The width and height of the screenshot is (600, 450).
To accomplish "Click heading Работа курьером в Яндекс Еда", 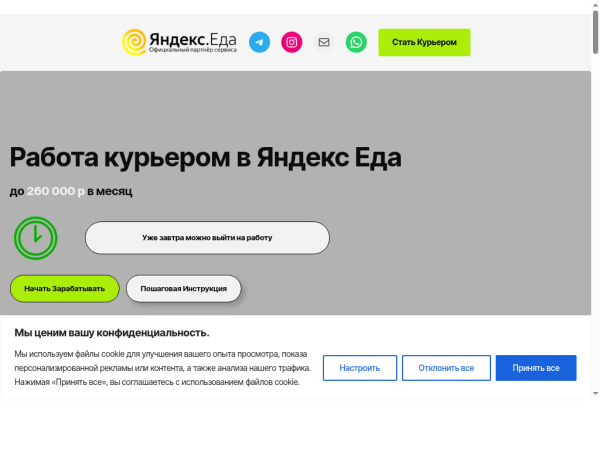I will coord(205,157).
